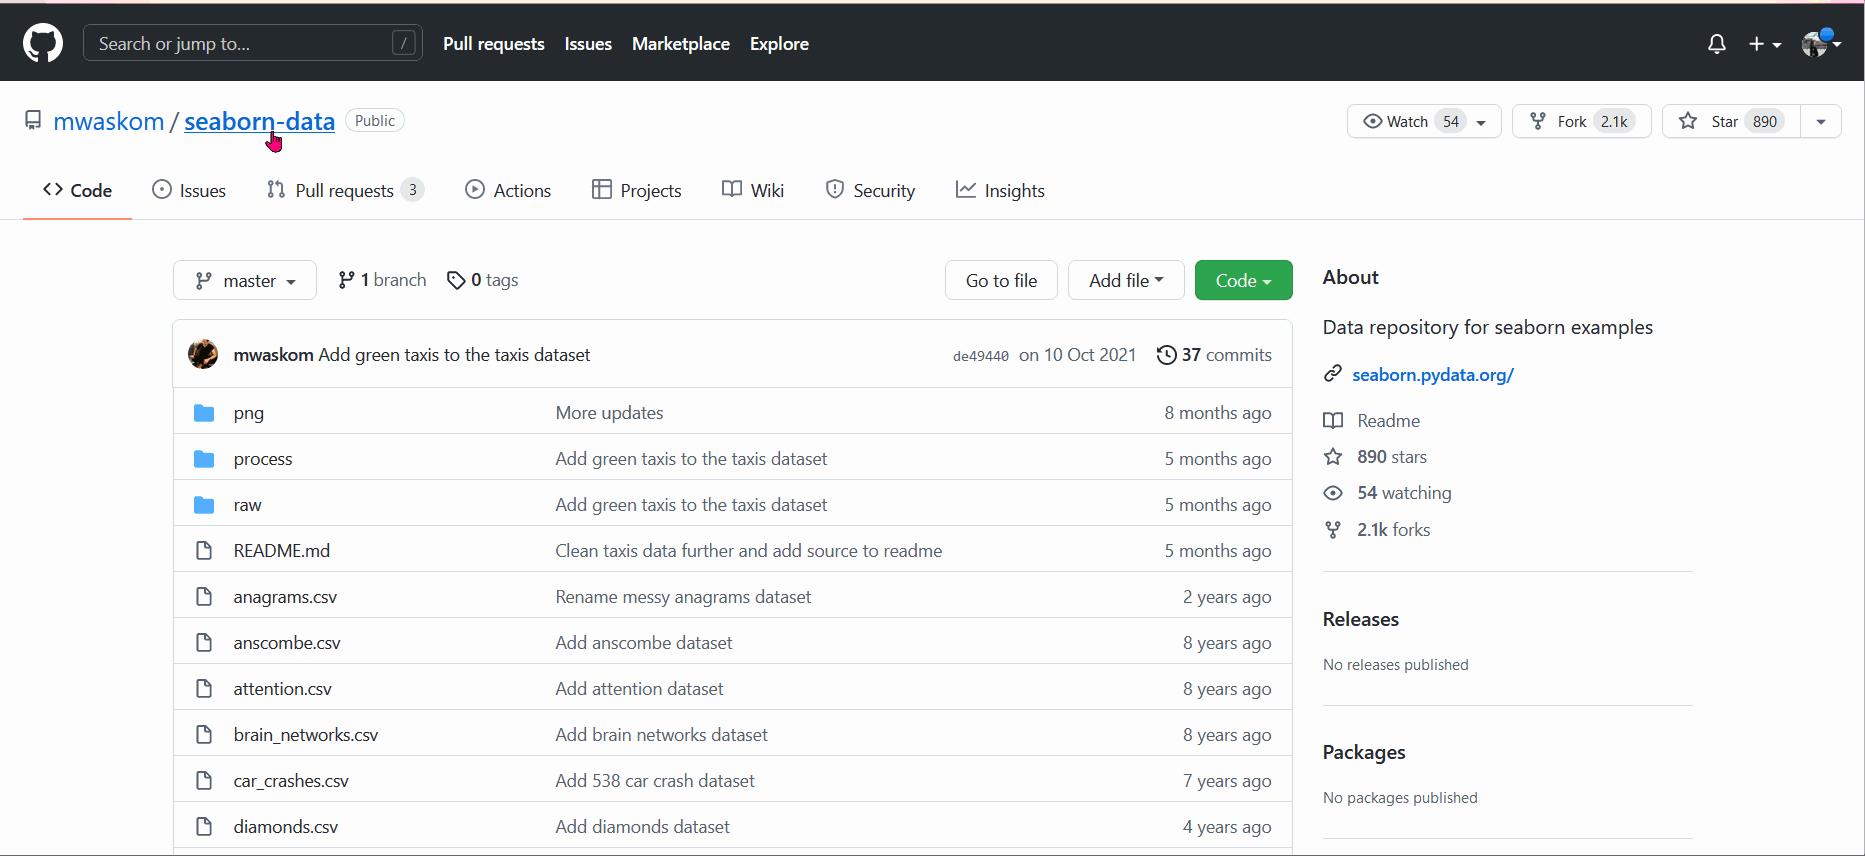This screenshot has width=1865, height=856.
Task: Open the Releases heading link
Action: point(1361,619)
